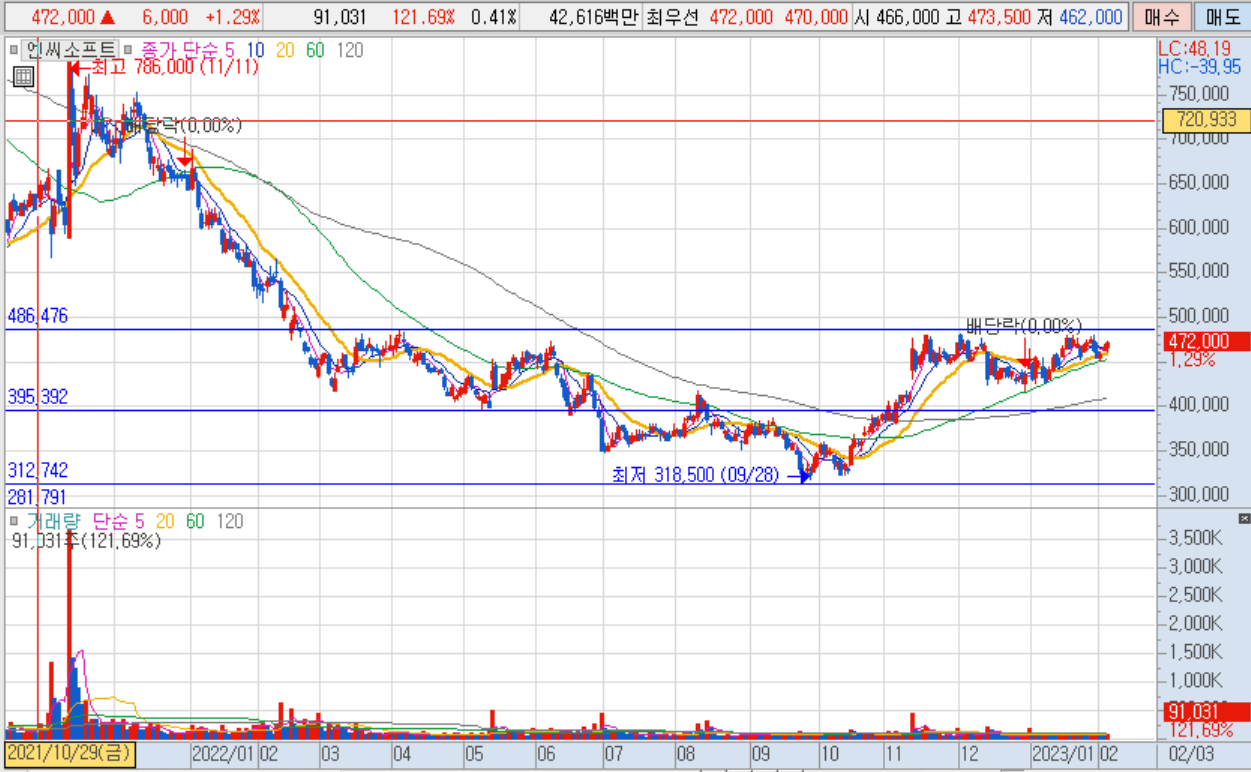Image resolution: width=1251 pixels, height=772 pixels.
Task: Click the 매도 (sell) button
Action: [x=1221, y=17]
